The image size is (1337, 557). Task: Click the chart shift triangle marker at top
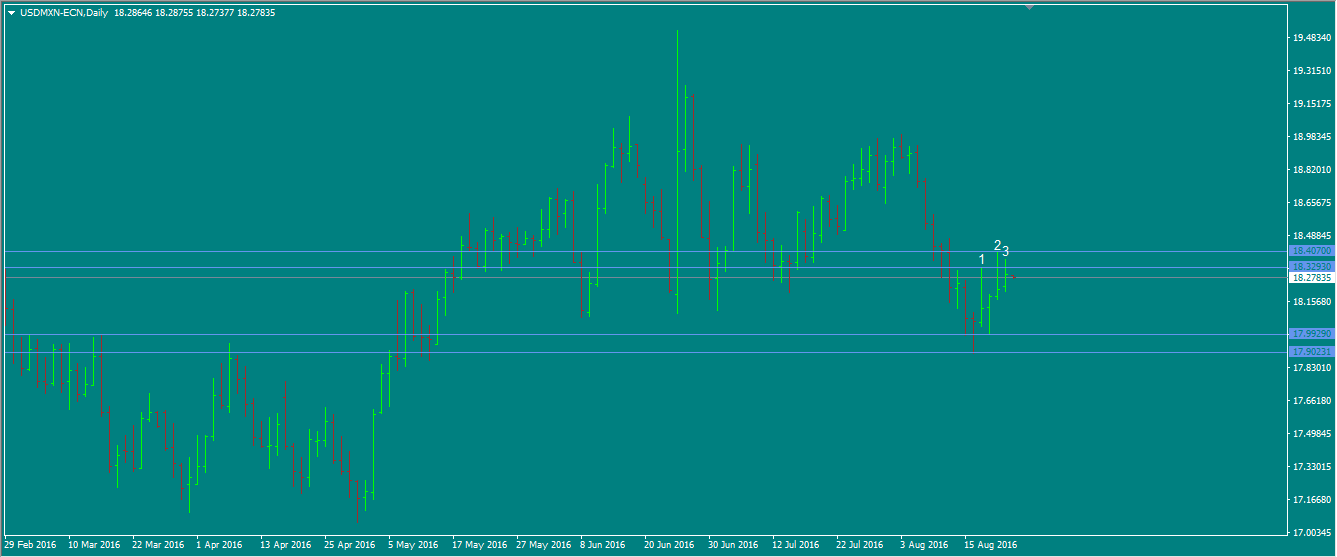click(x=1031, y=7)
